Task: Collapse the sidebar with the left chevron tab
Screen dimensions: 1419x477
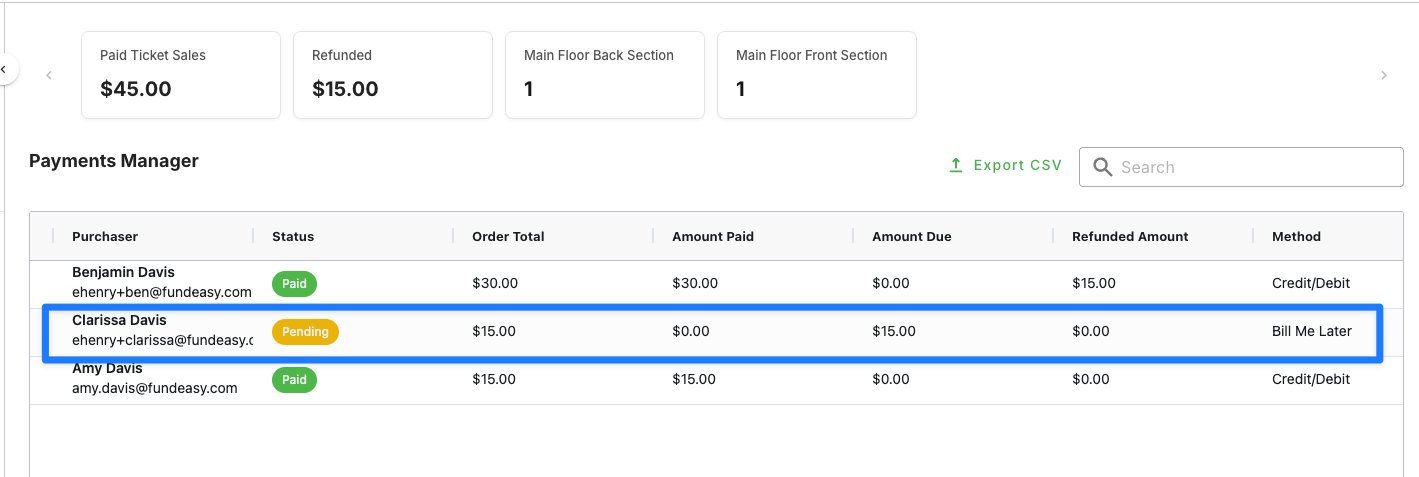Action: [5, 70]
